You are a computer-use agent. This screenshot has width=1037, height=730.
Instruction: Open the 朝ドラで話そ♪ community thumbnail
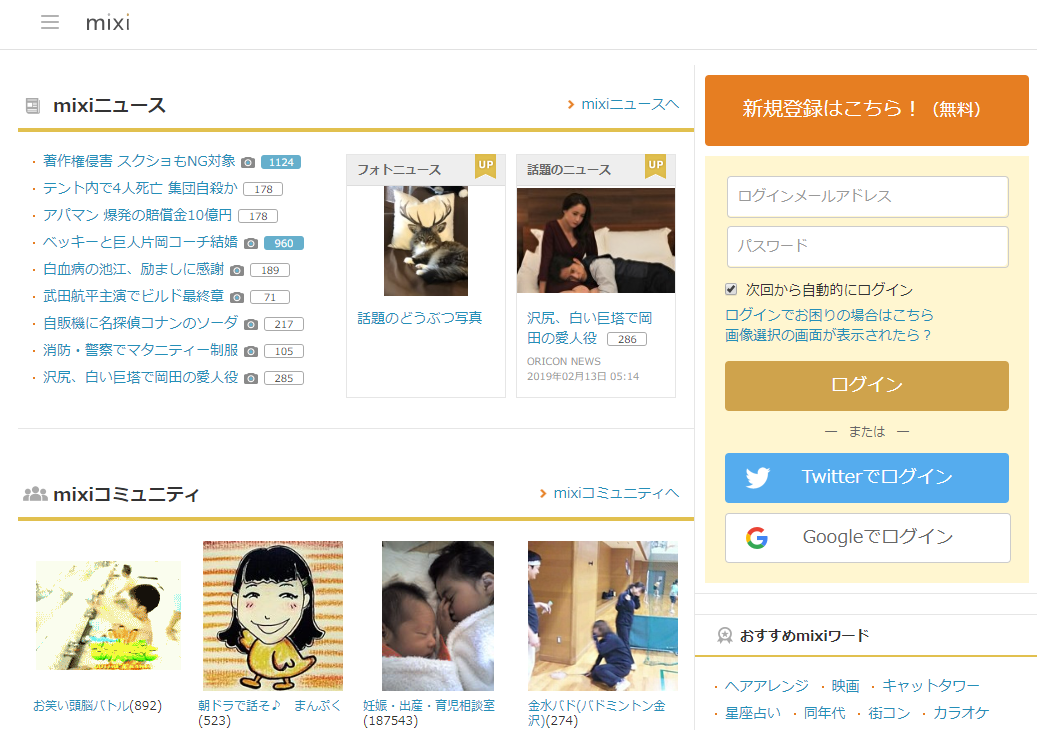tap(273, 615)
